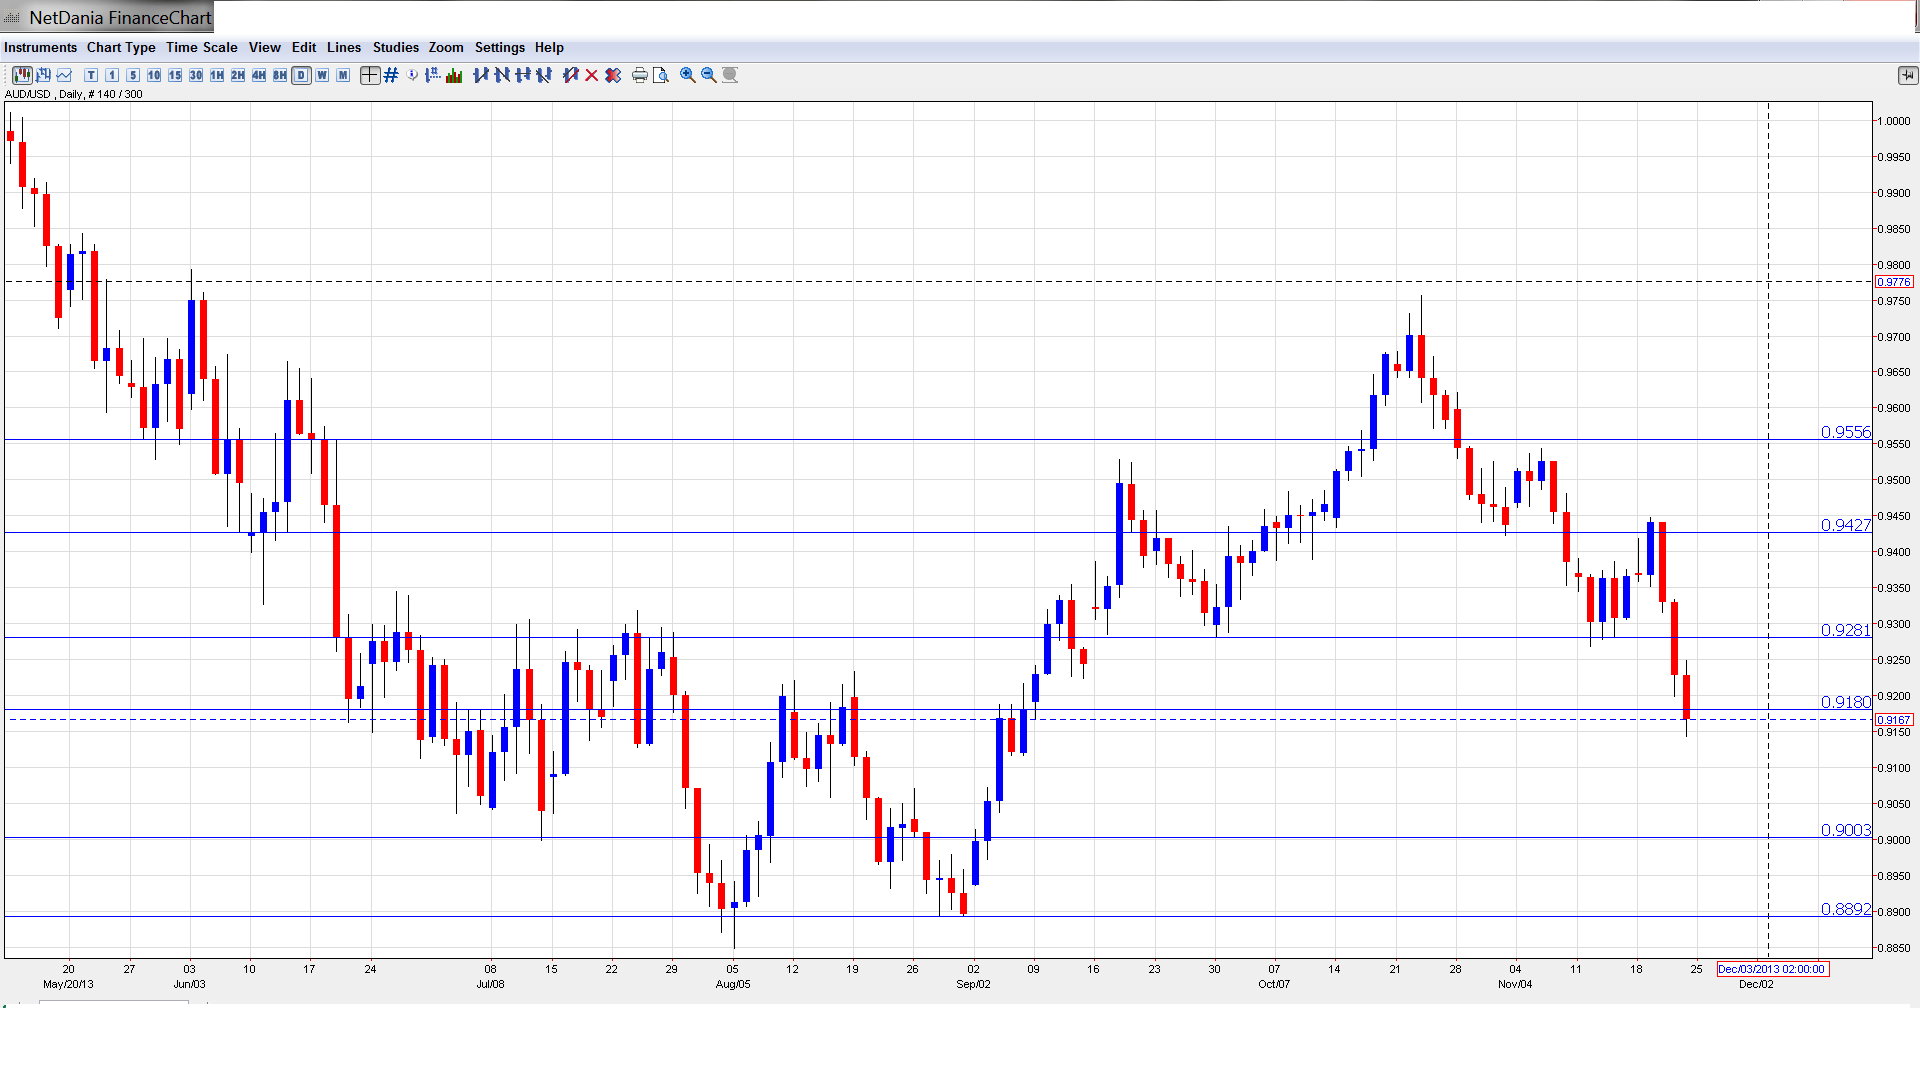This screenshot has width=1920, height=1080.
Task: Click the print chart icon
Action: click(640, 75)
